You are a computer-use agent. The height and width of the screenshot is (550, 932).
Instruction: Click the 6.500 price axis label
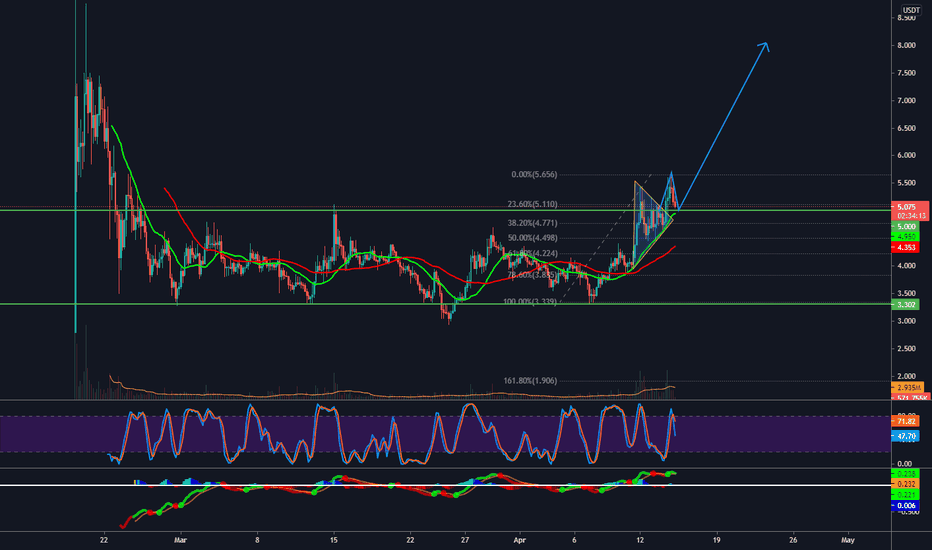[x=906, y=128]
